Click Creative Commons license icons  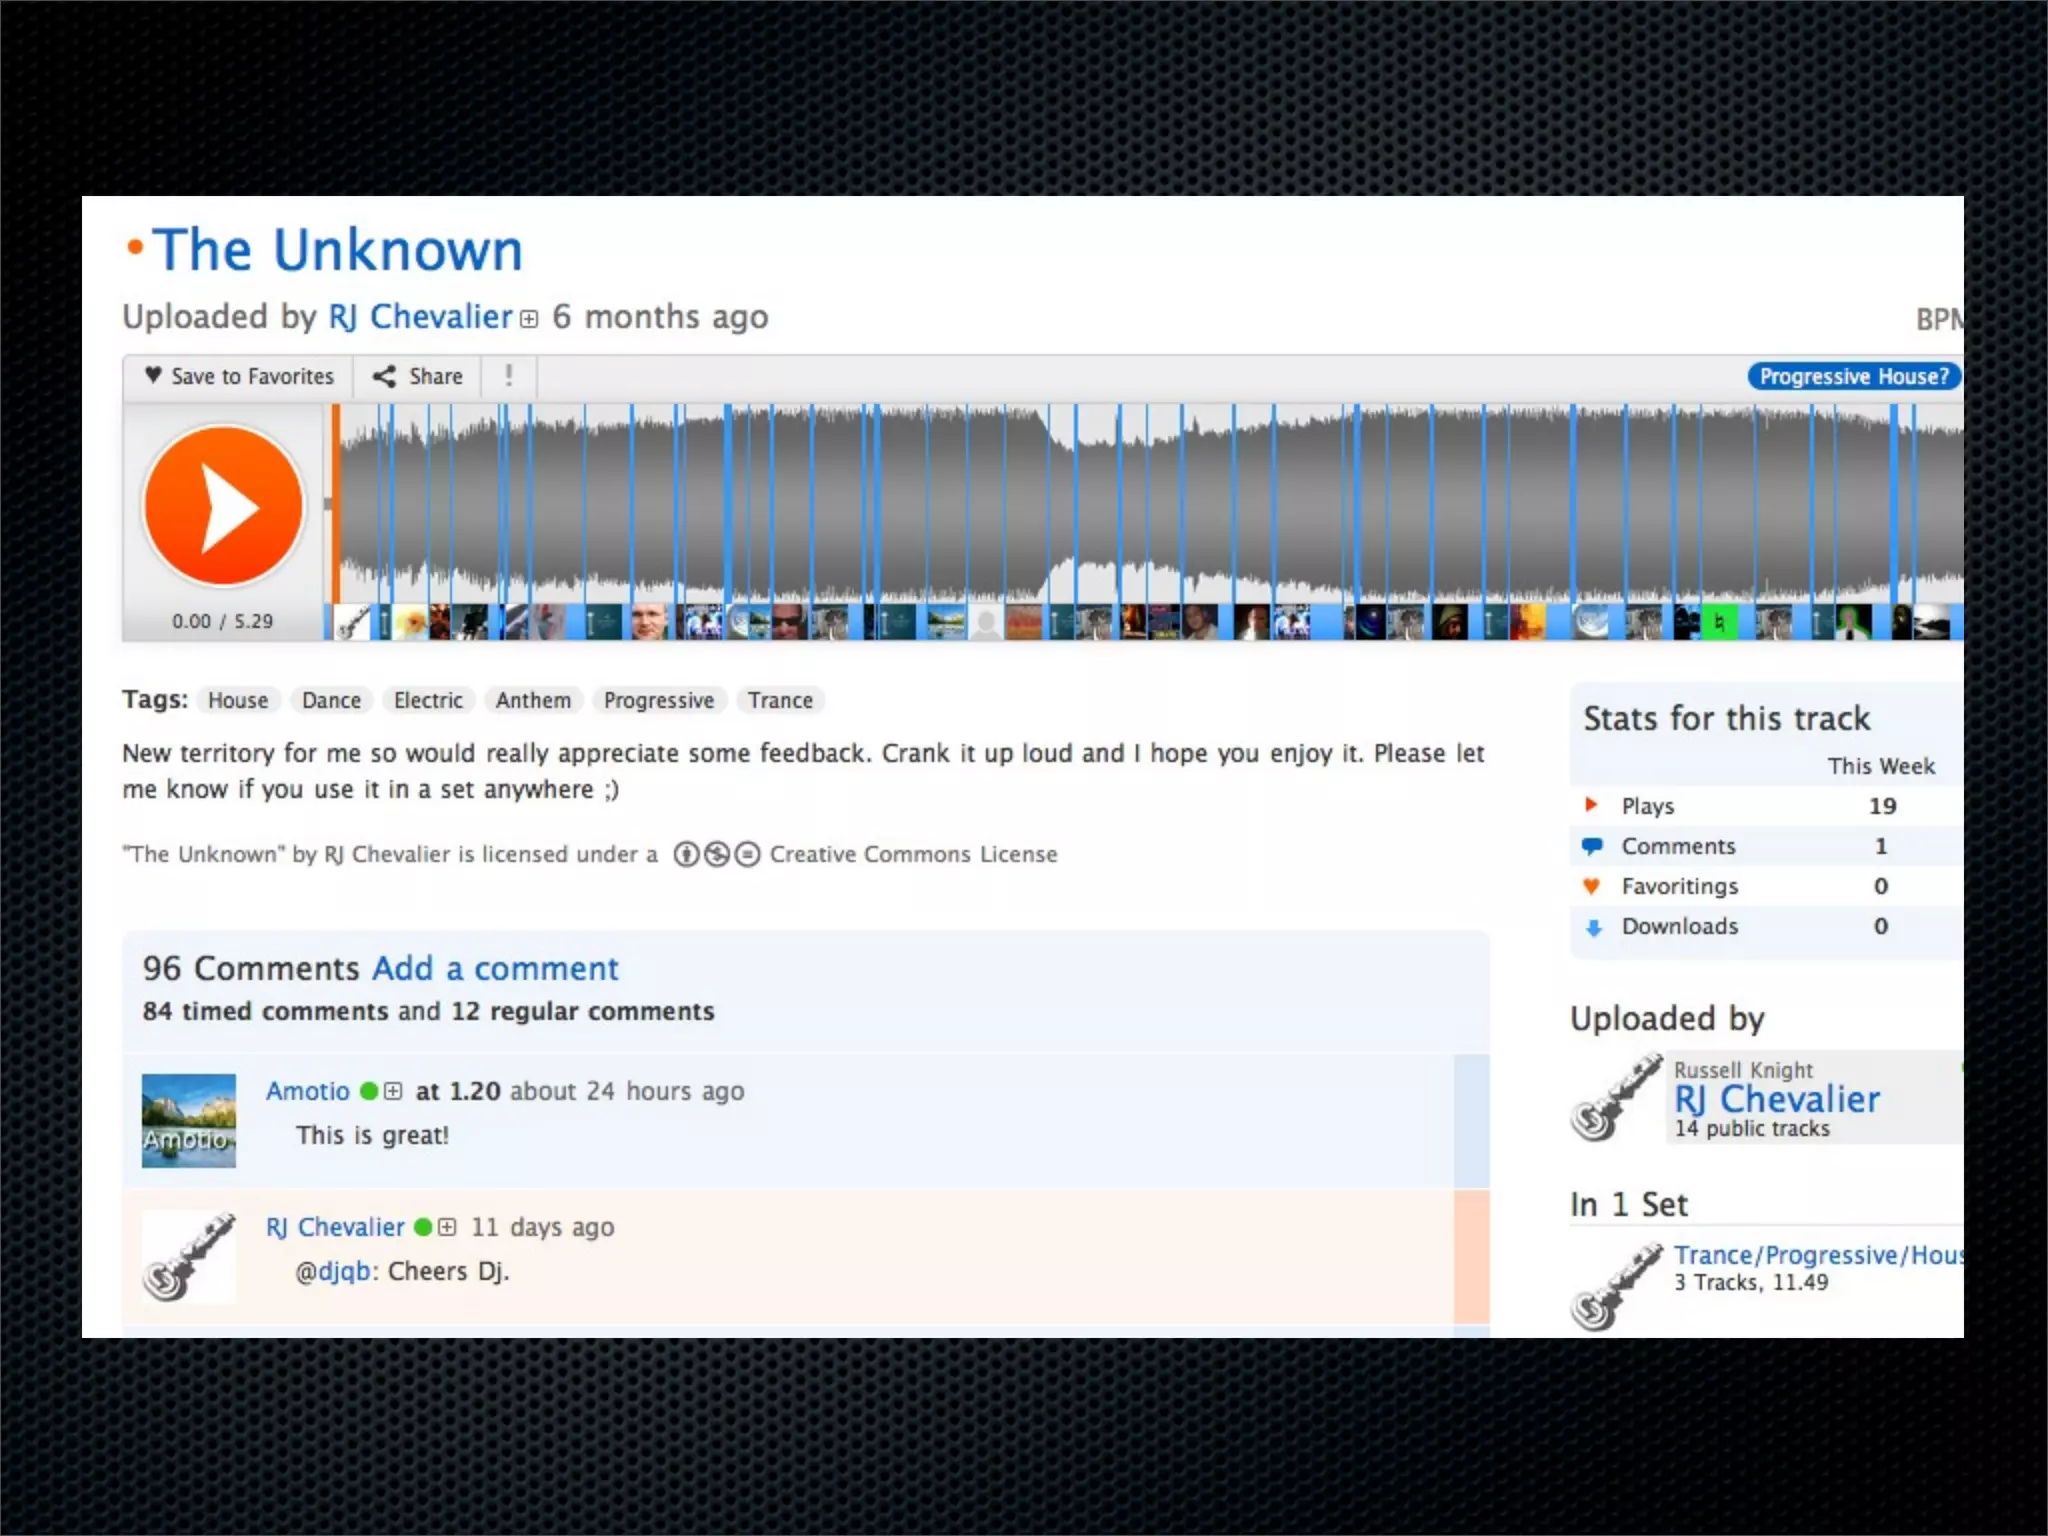click(716, 854)
